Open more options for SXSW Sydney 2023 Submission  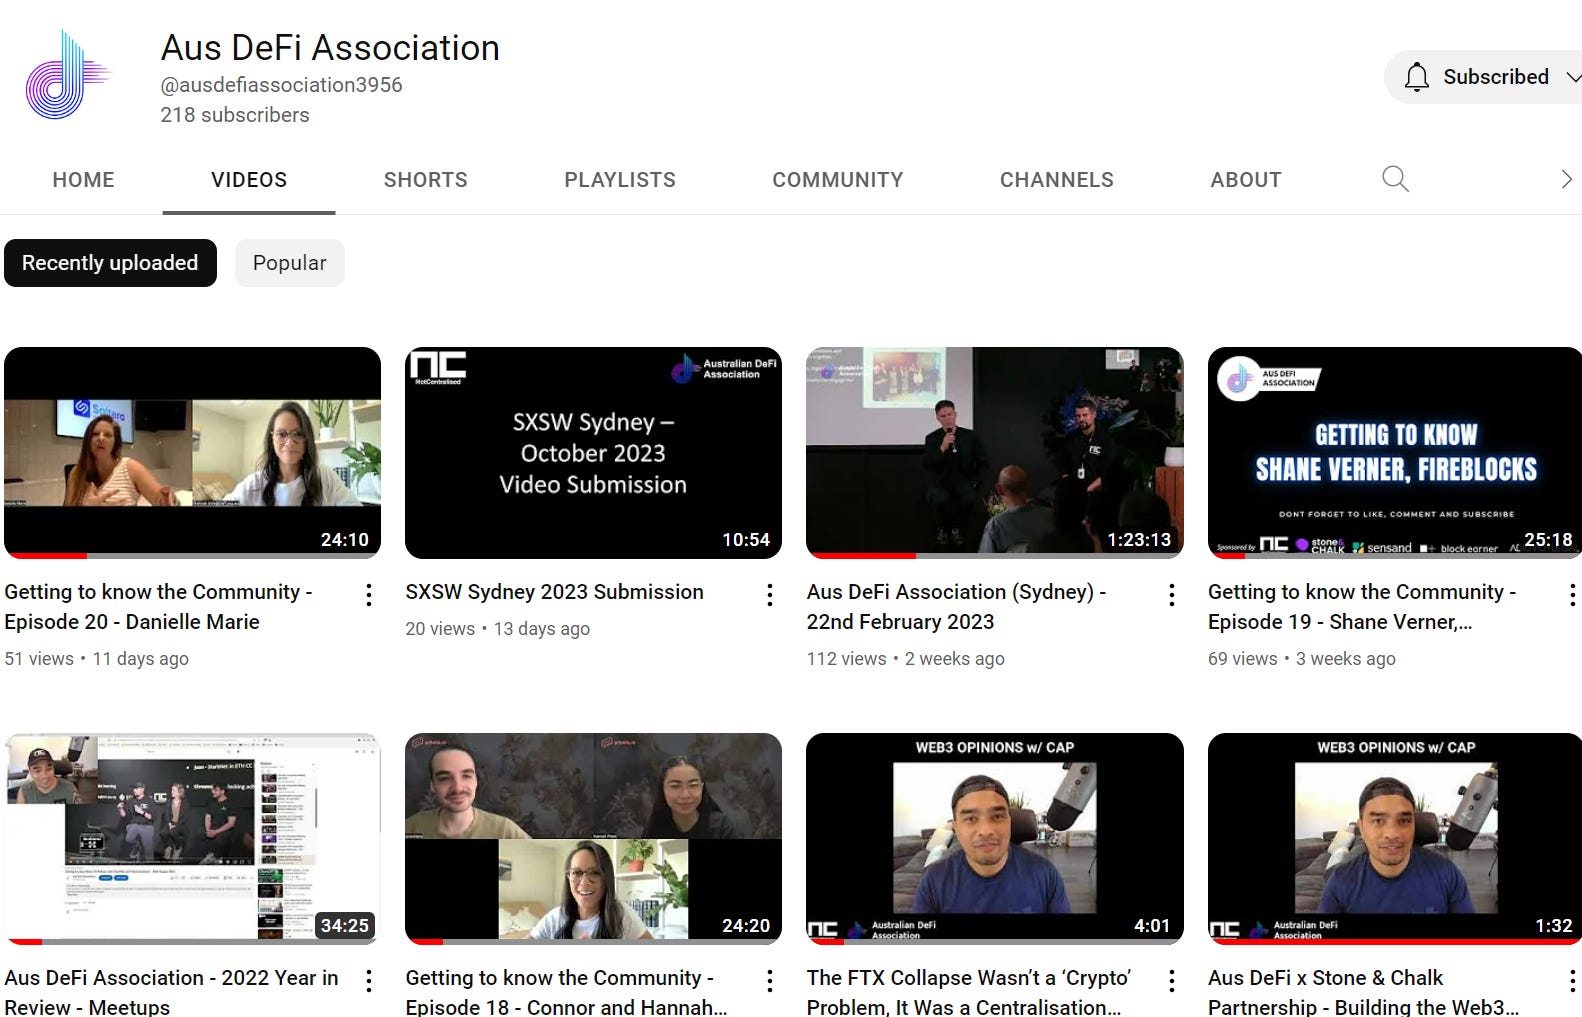[770, 595]
